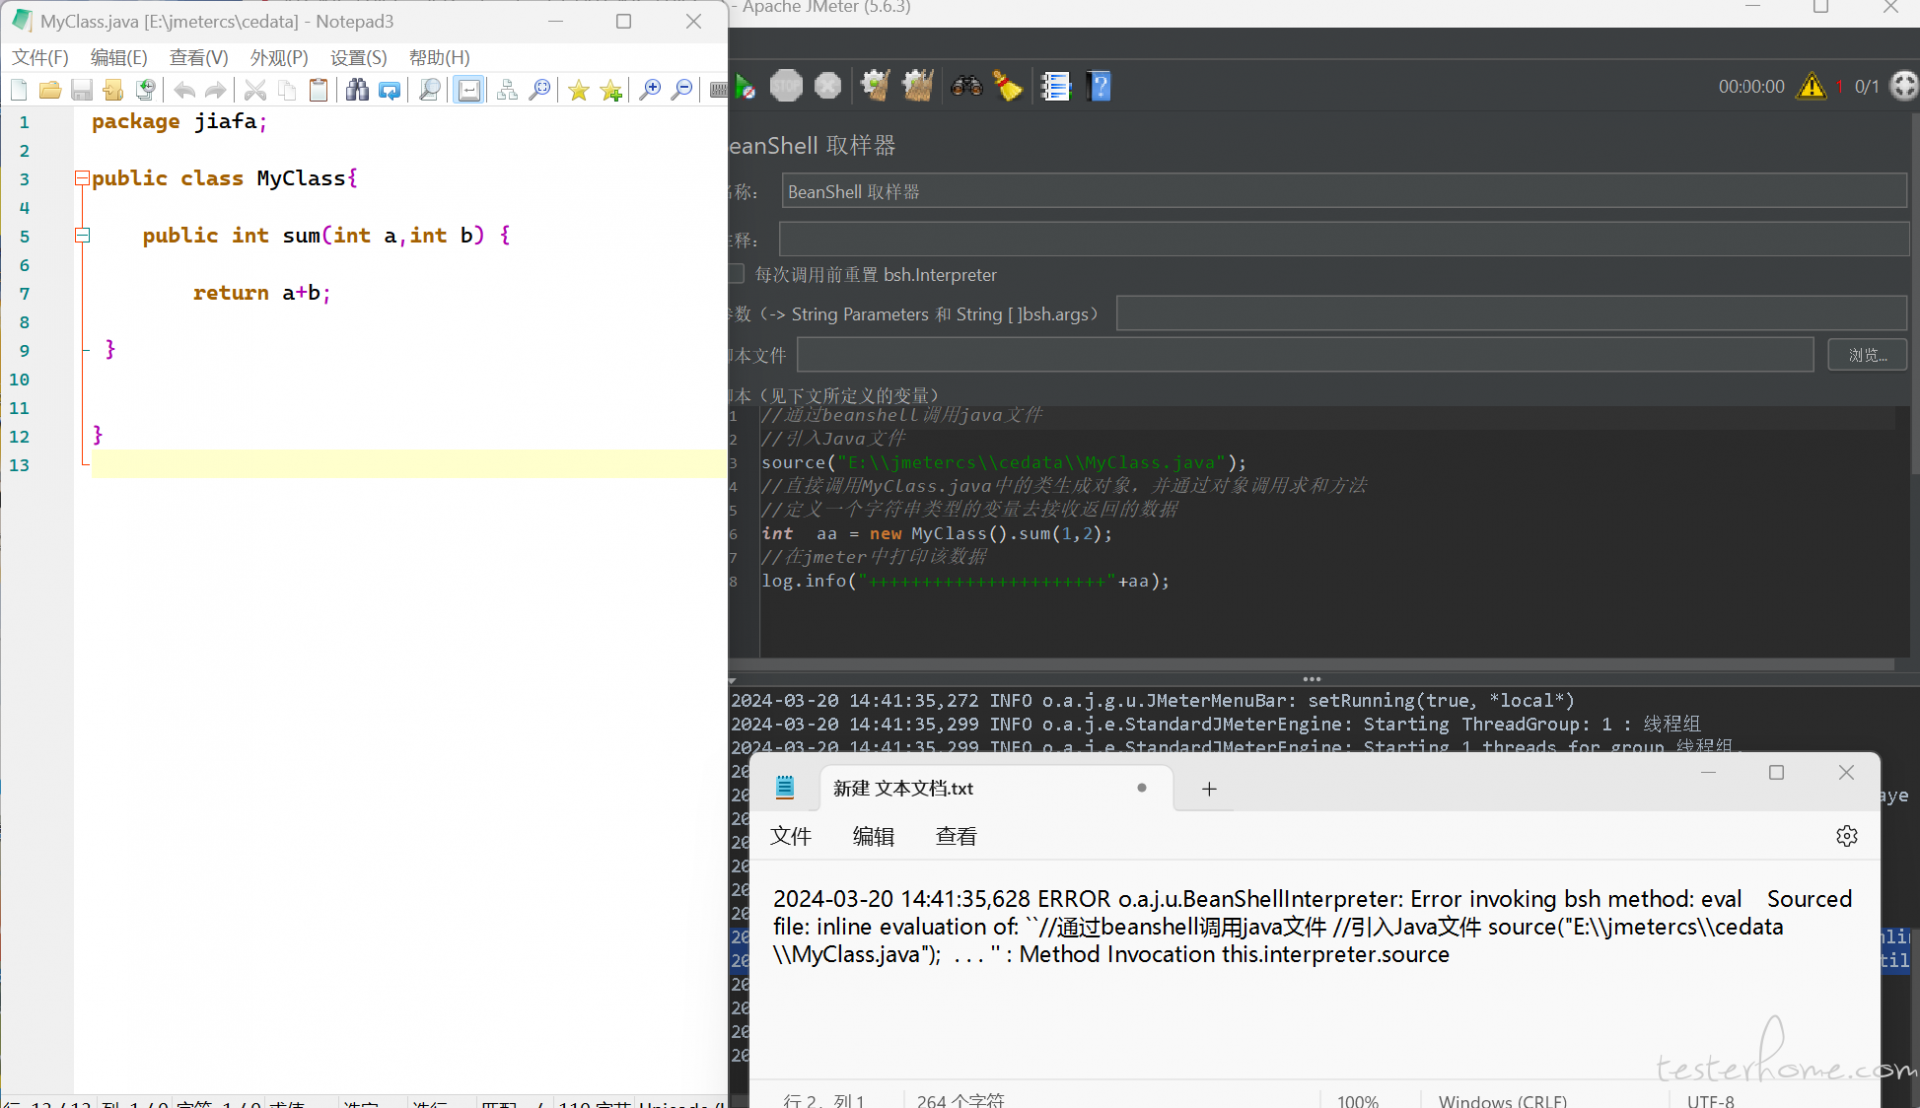Click the Redo arrow in Notepad3 toolbar
1920x1108 pixels.
215,90
